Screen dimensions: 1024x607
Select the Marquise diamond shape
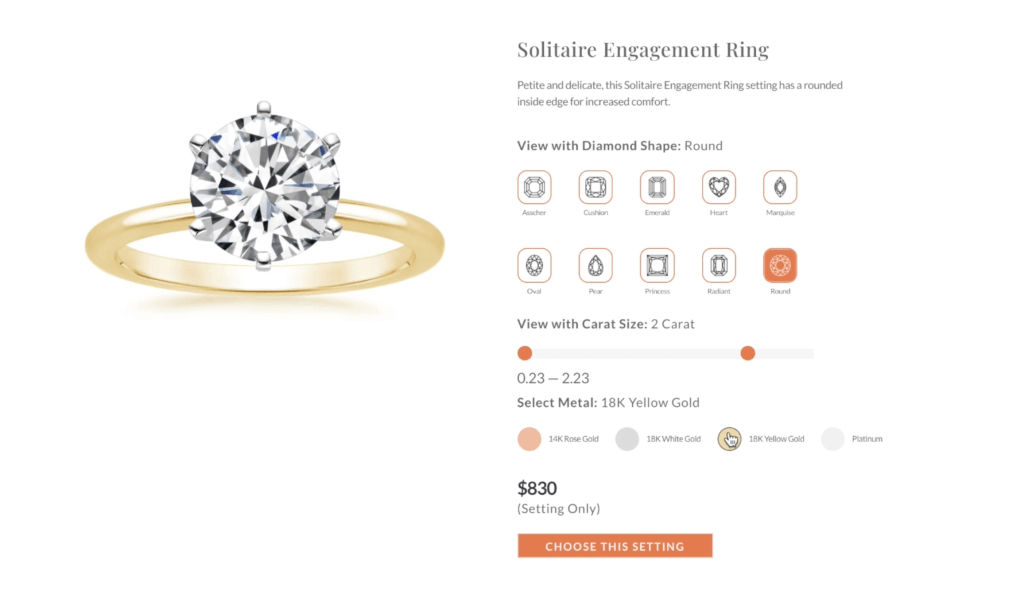click(x=780, y=187)
